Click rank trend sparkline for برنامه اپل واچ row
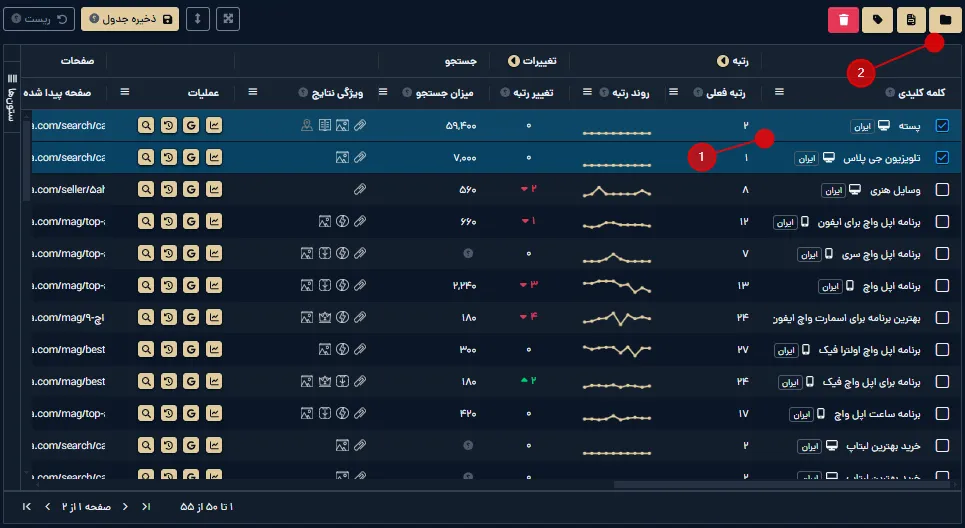This screenshot has height=528, width=965. 617,286
